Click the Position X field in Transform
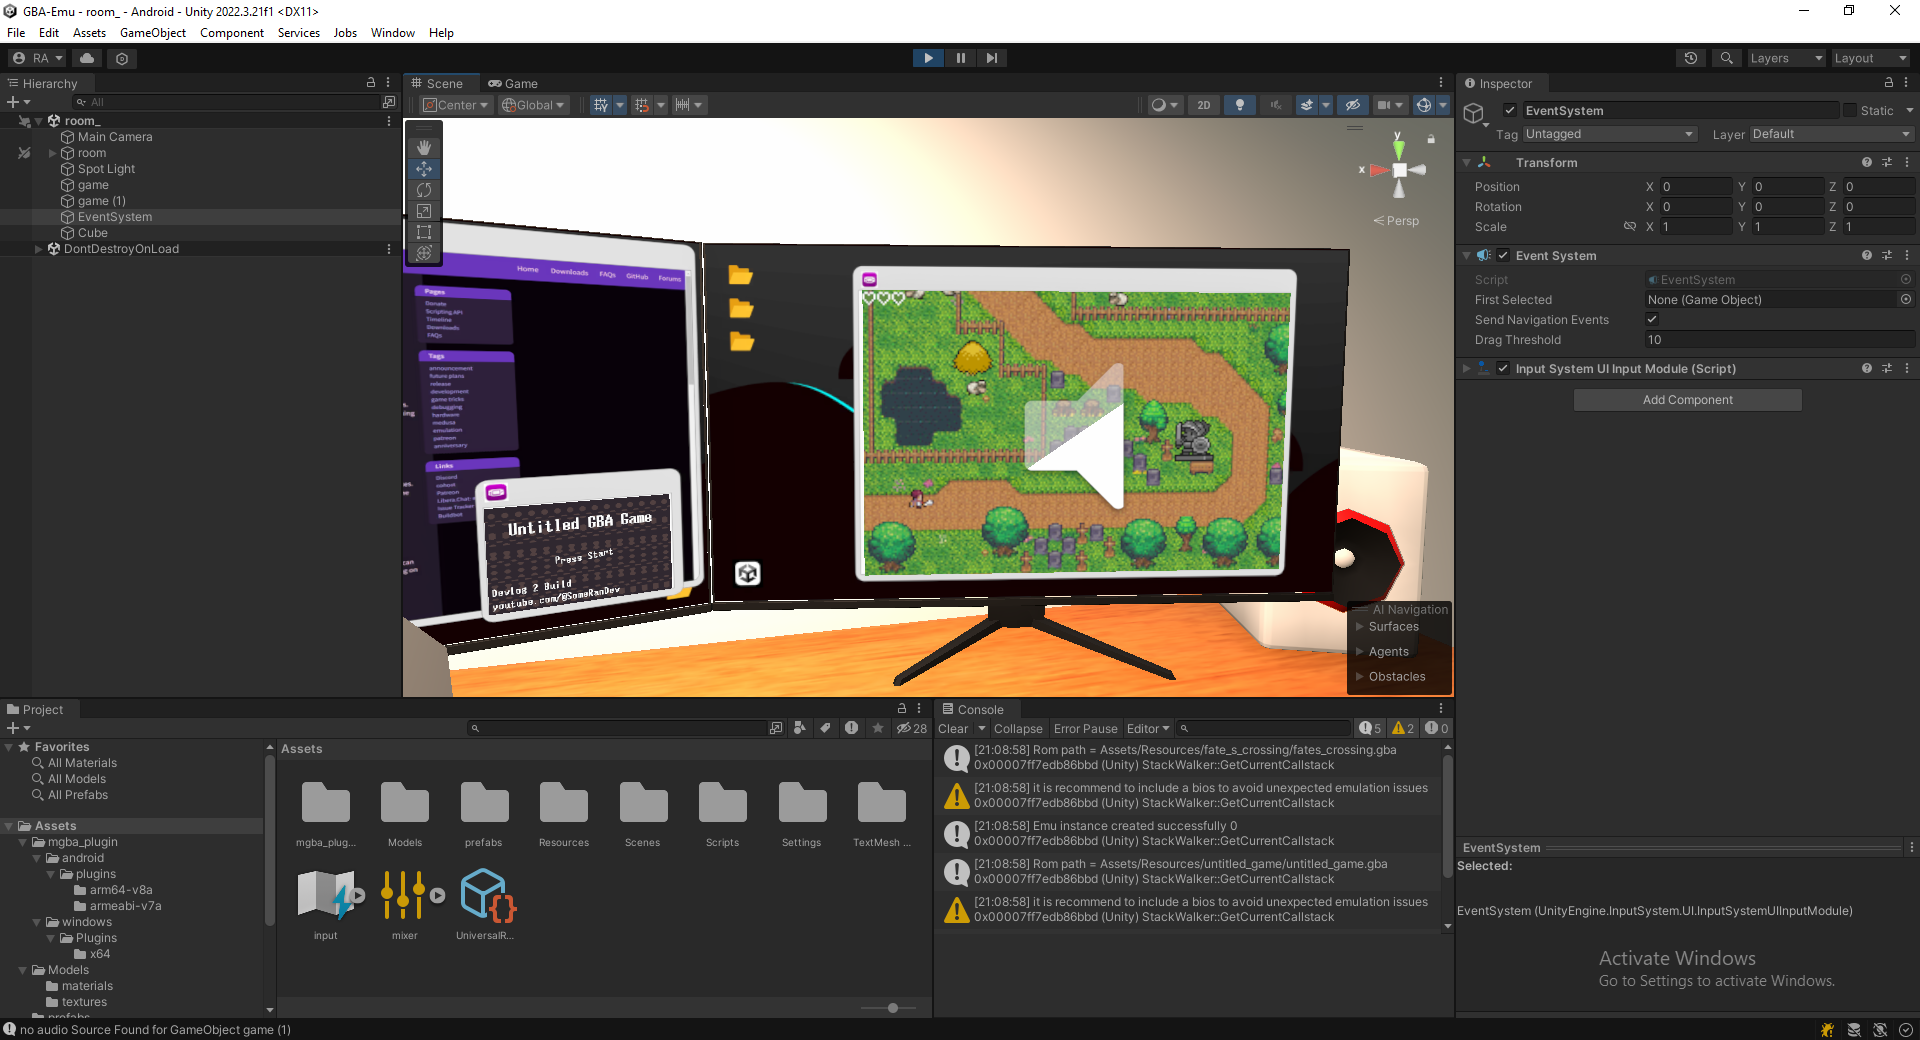This screenshot has height=1040, width=1920. pyautogui.click(x=1695, y=187)
